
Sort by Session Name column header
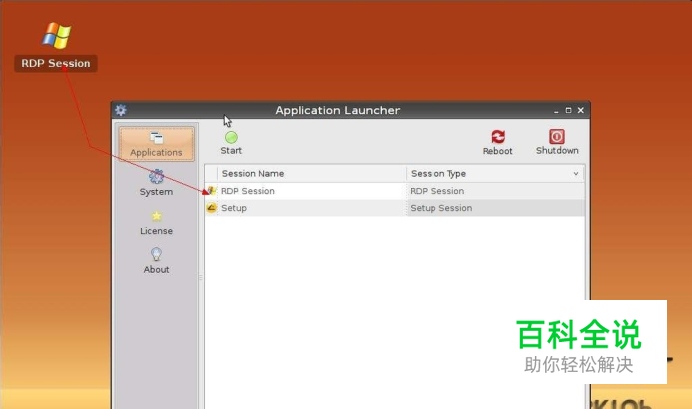(312, 174)
